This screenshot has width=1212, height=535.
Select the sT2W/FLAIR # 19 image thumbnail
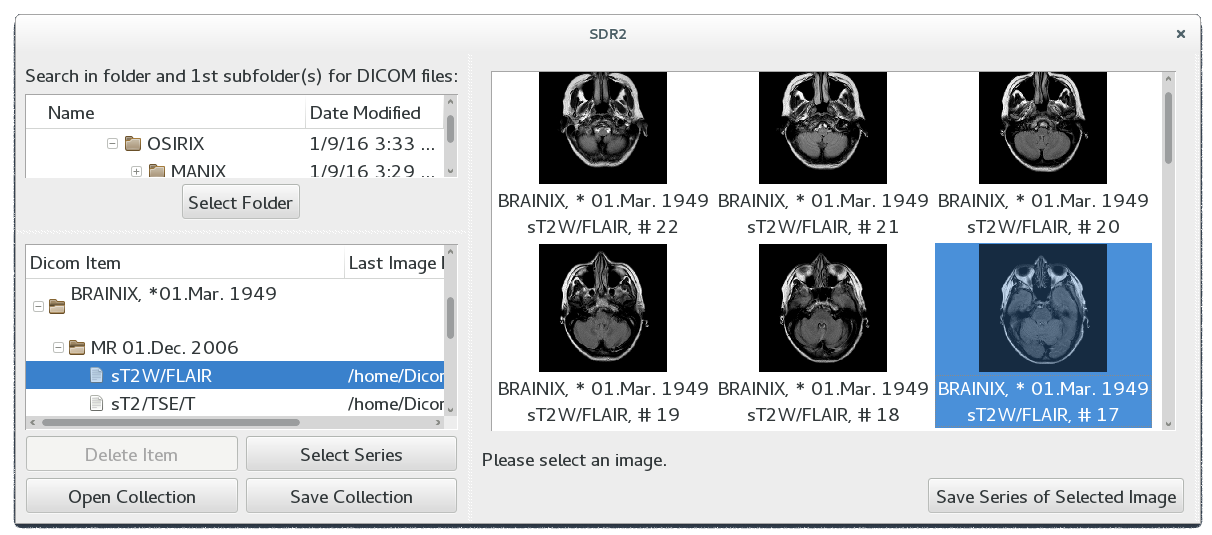coord(602,308)
